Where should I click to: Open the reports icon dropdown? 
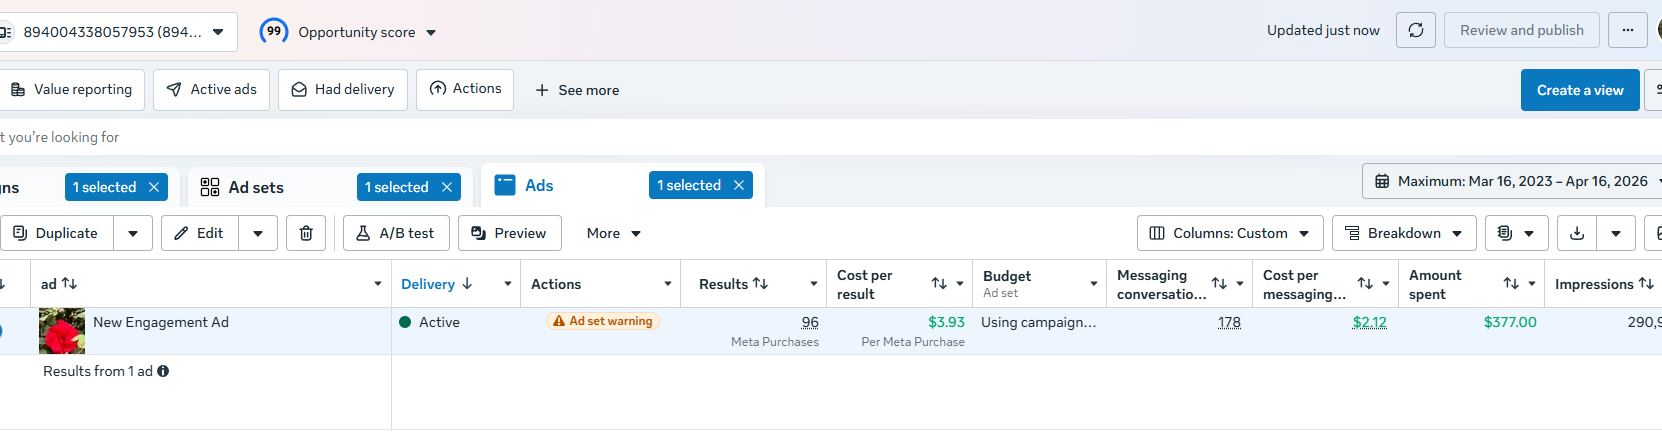click(x=1516, y=233)
